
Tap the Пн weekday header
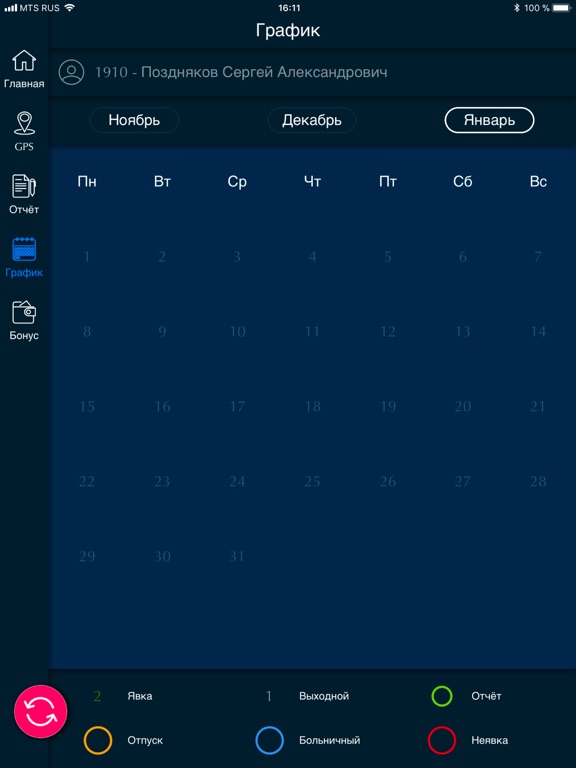[87, 182]
